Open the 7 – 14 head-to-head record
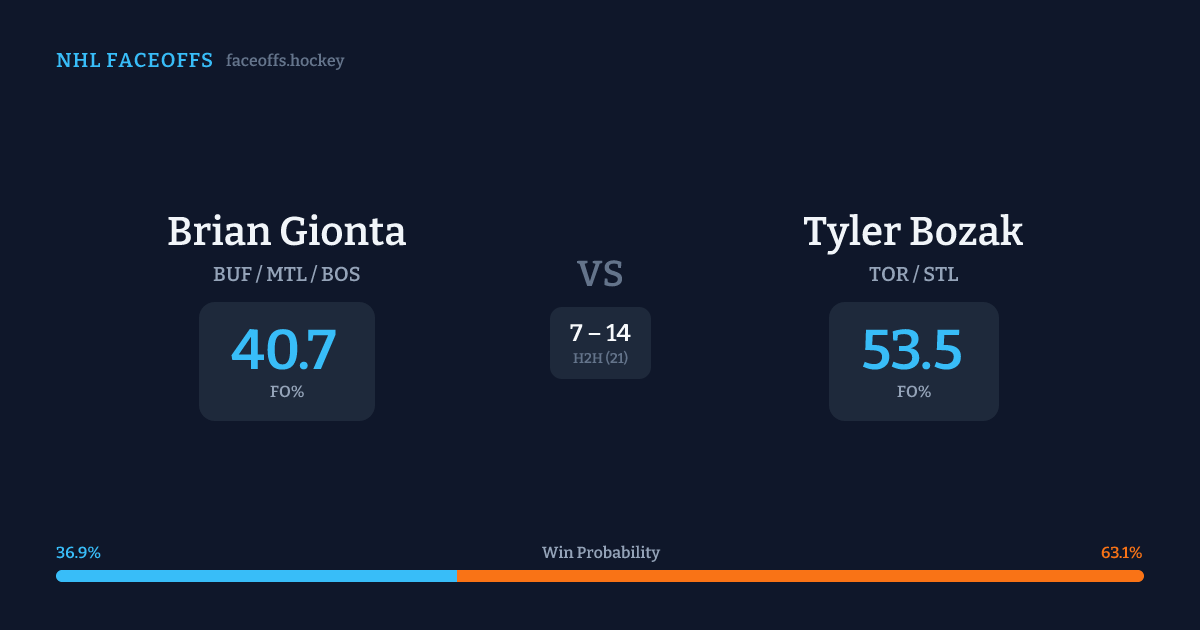Image resolution: width=1200 pixels, height=630 pixels. click(600, 333)
